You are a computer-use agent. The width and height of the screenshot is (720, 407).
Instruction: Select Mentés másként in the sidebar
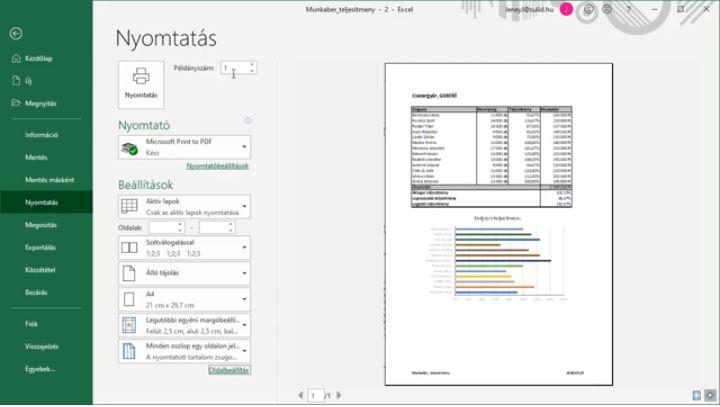coord(49,180)
